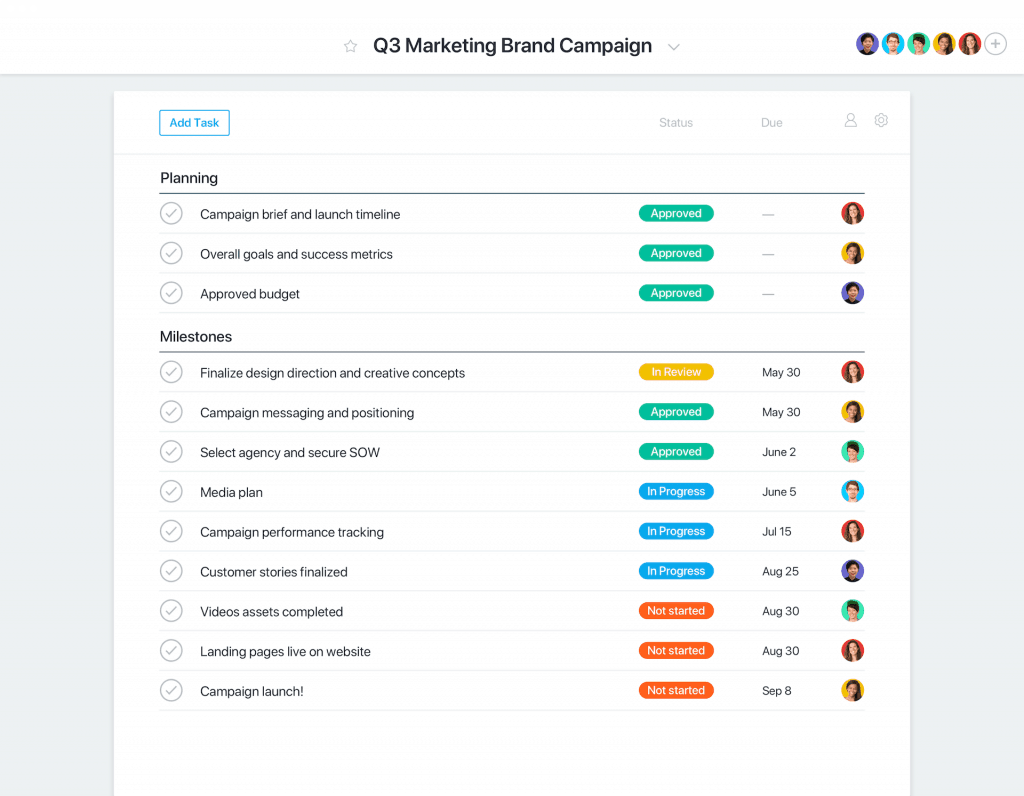Click the Add Task button
Screen dimensions: 1024x796
[194, 122]
